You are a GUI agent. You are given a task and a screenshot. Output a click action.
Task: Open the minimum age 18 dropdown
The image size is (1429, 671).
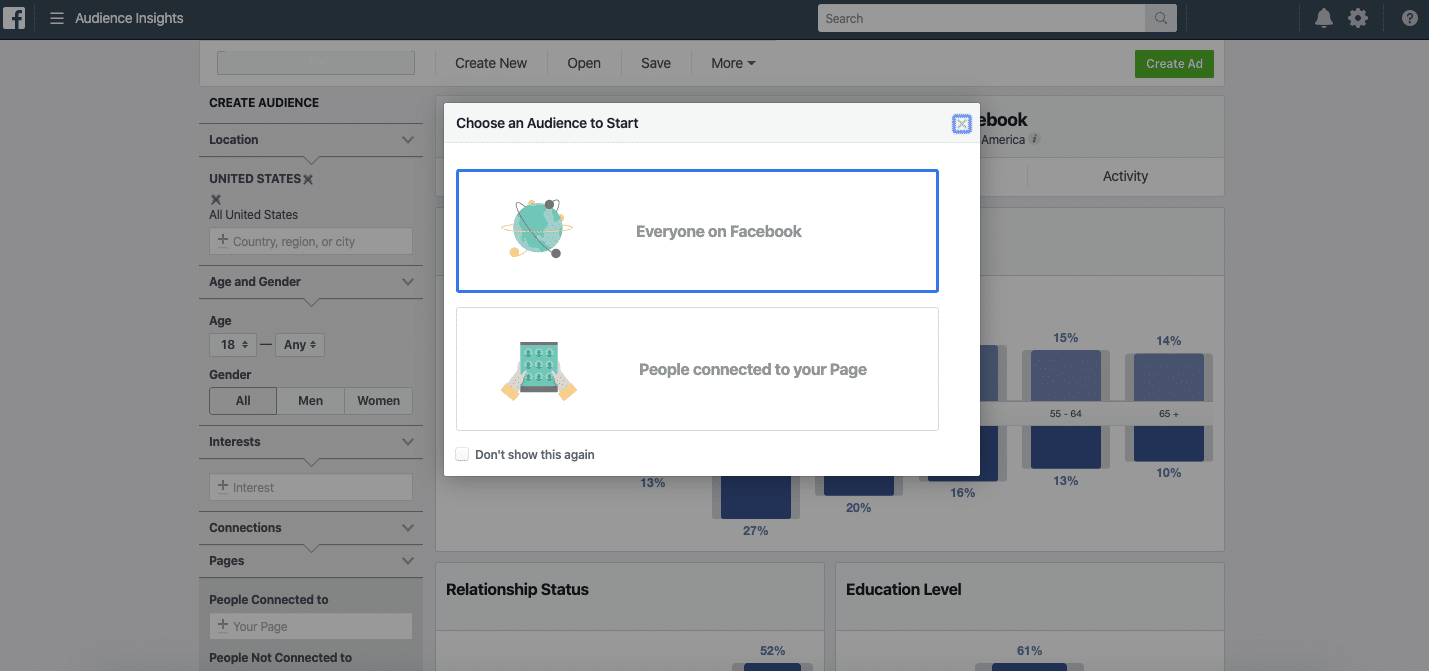(233, 345)
